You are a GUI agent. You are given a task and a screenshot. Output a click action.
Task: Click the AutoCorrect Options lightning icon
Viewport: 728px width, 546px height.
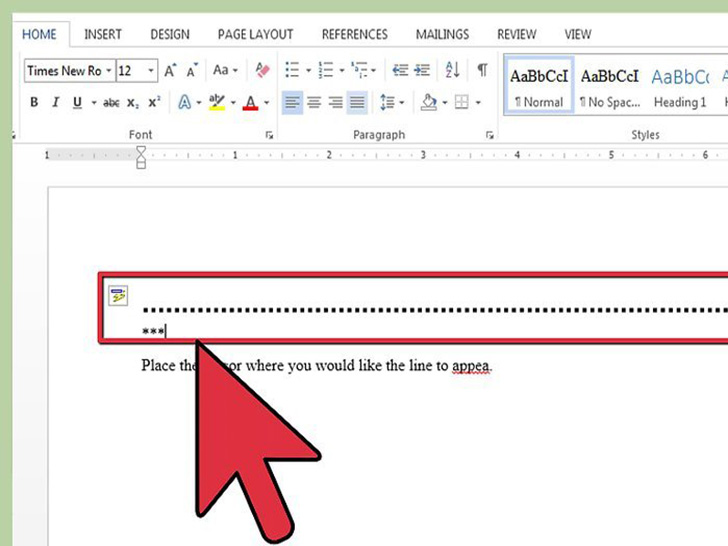pyautogui.click(x=118, y=296)
